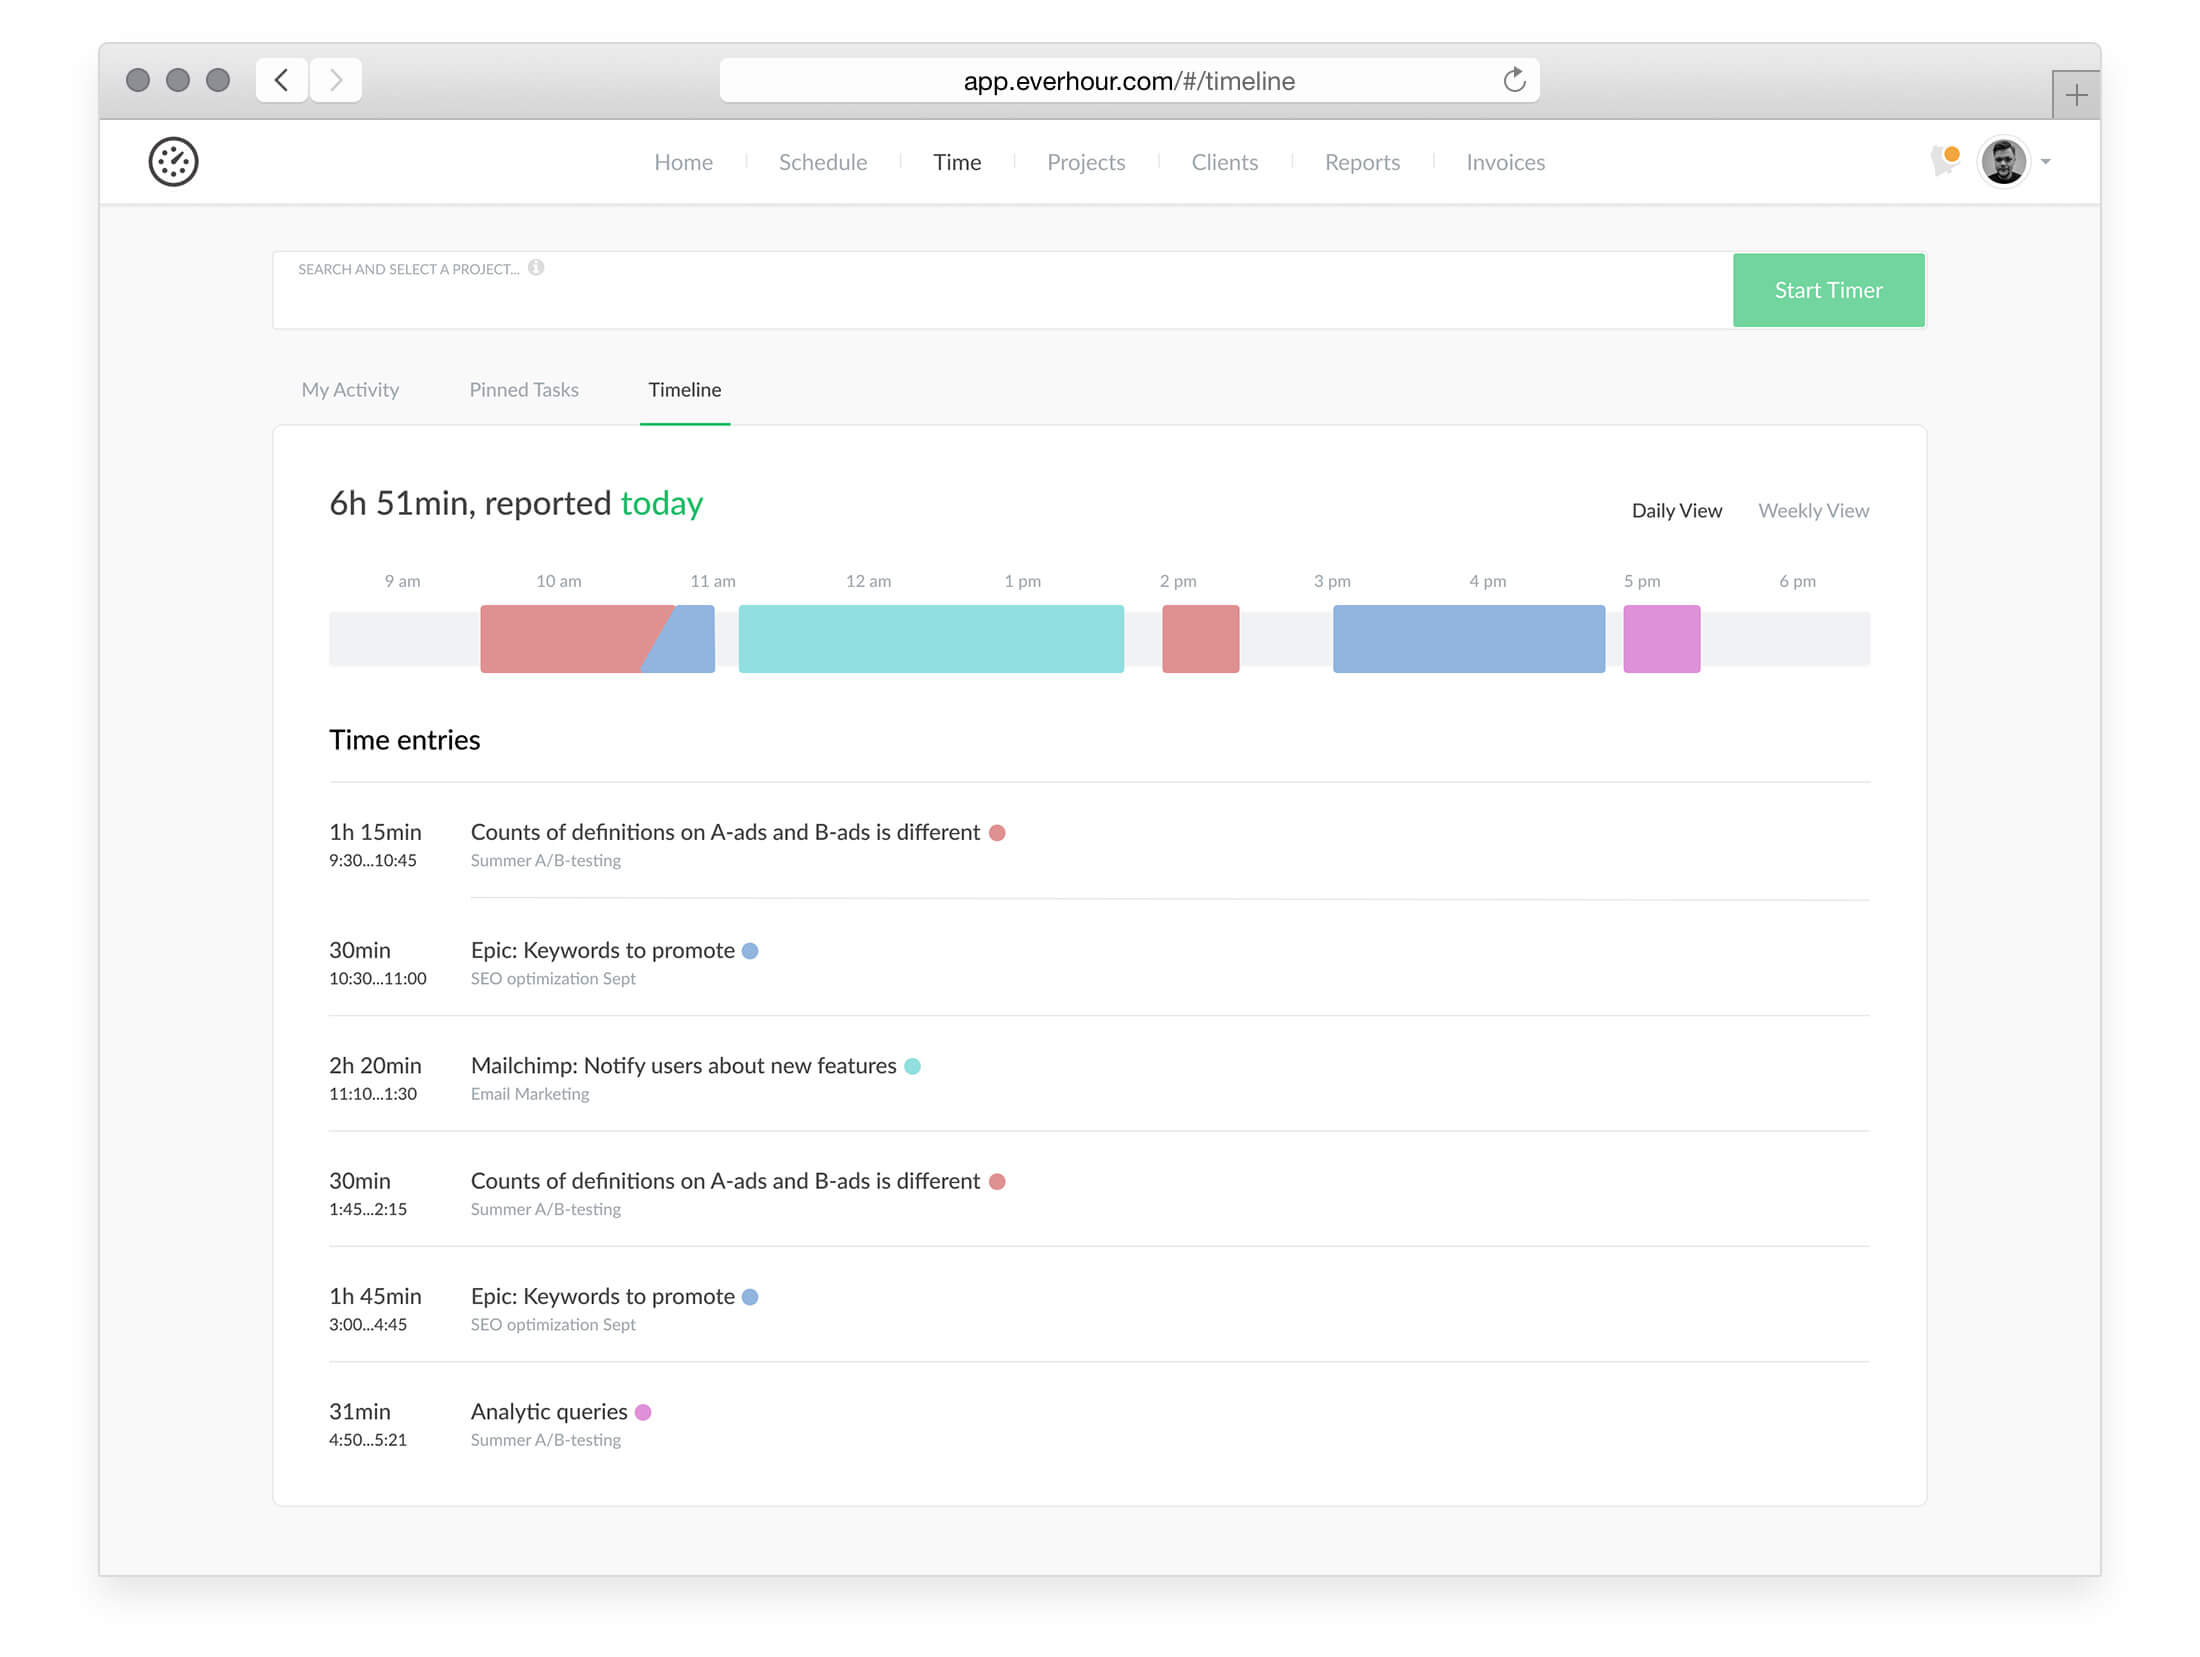Screen dimensions: 2200x1657
Task: Open the Invoices menu item
Action: click(x=1505, y=162)
